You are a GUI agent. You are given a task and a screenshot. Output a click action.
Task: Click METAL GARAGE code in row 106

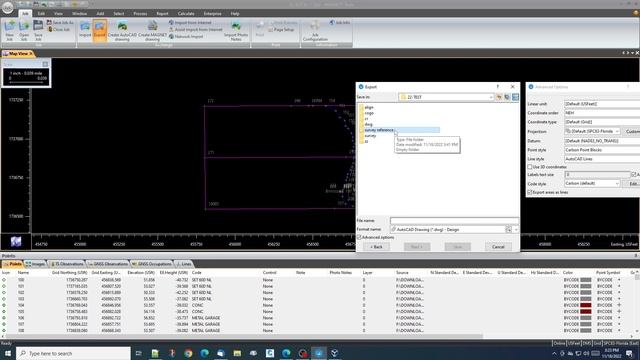pyautogui.click(x=206, y=318)
